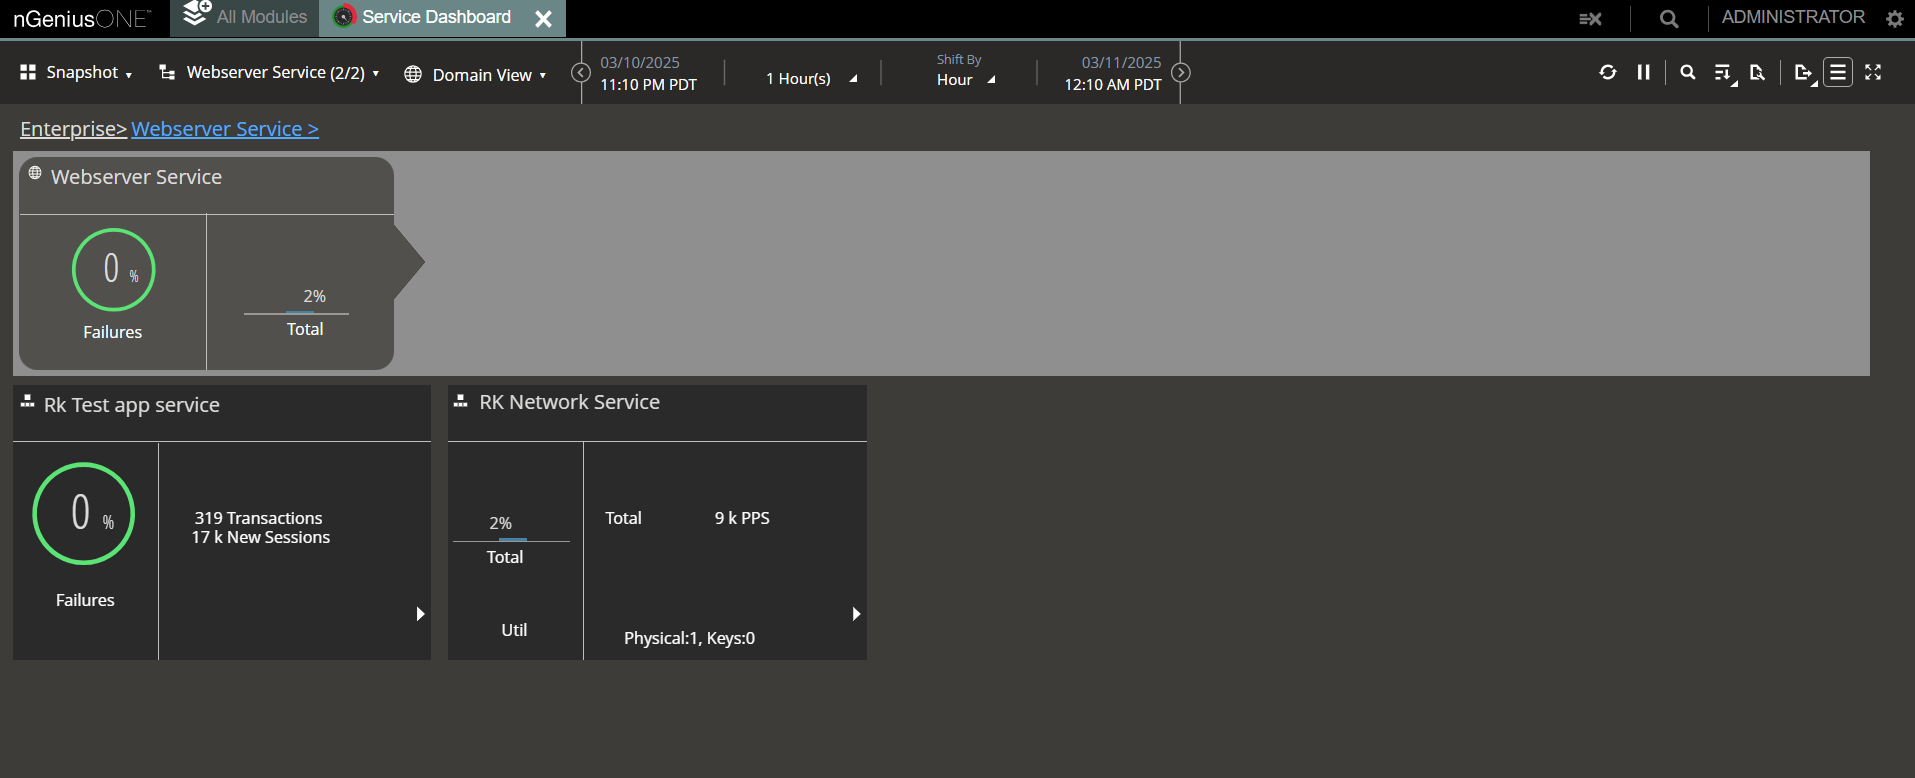This screenshot has height=778, width=1915.
Task: Open the export dropdown icon
Action: pos(1805,73)
